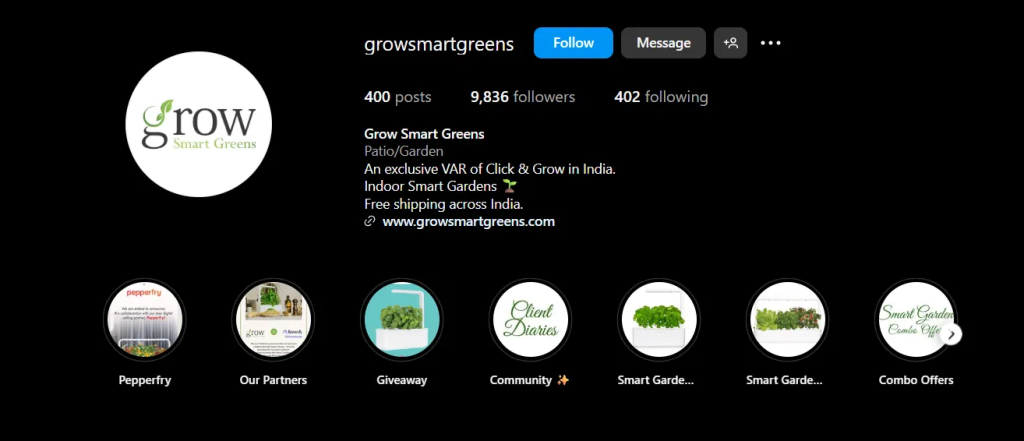Click the Message button
Image resolution: width=1024 pixels, height=441 pixels.
click(664, 43)
